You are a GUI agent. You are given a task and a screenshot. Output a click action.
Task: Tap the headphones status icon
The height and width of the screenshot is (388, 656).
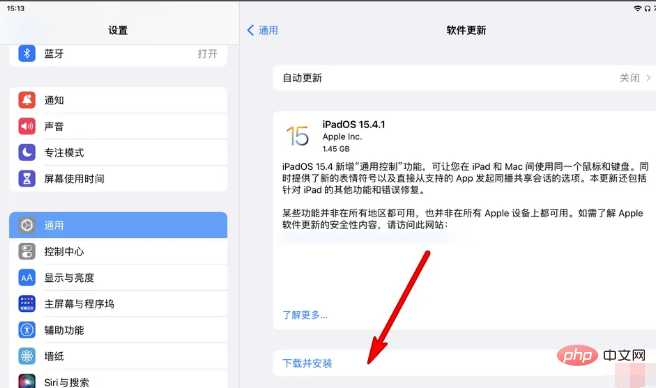(x=647, y=8)
